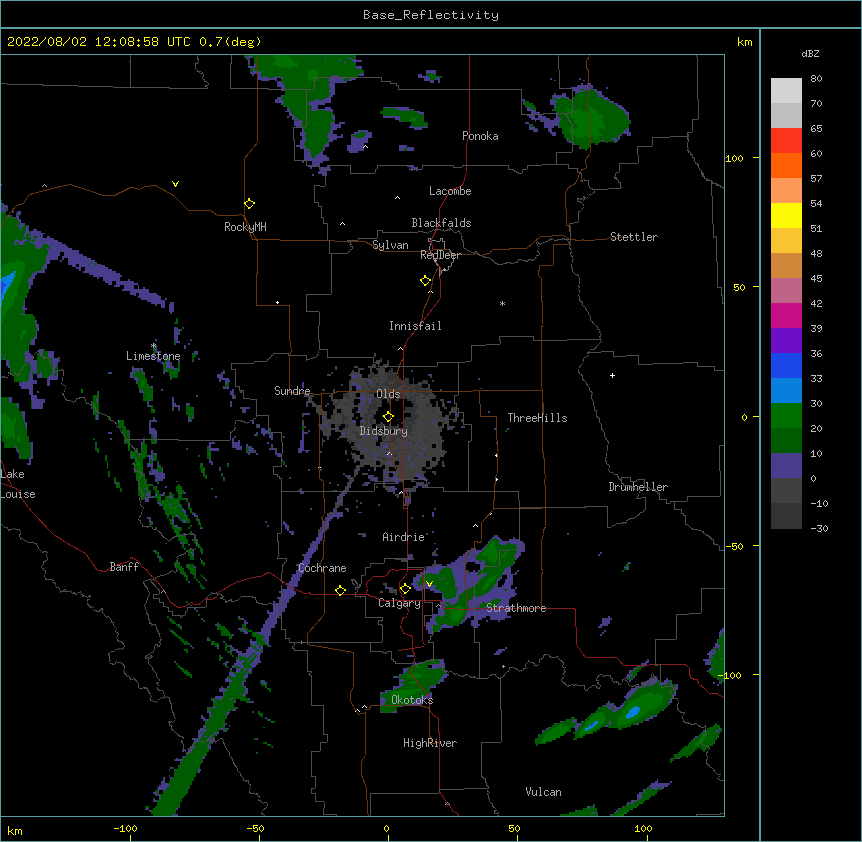Click the 80 value in the dBZ legend
The width and height of the screenshot is (862, 842).
tap(816, 79)
